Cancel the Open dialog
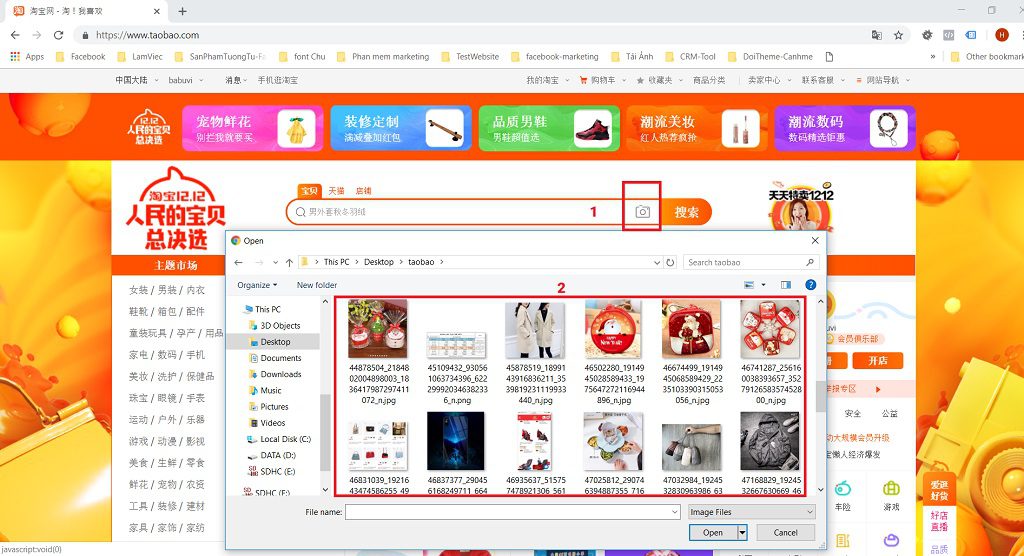The image size is (1024, 556). (x=786, y=532)
